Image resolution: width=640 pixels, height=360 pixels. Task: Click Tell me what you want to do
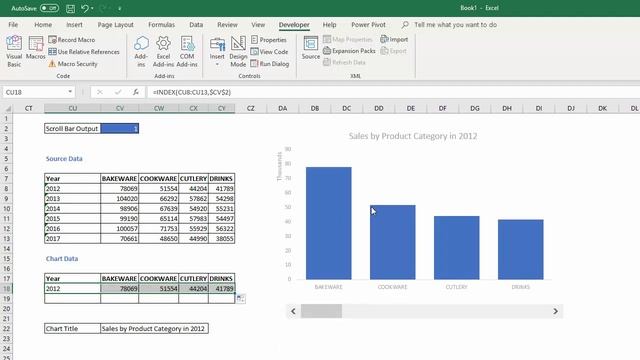point(455,24)
